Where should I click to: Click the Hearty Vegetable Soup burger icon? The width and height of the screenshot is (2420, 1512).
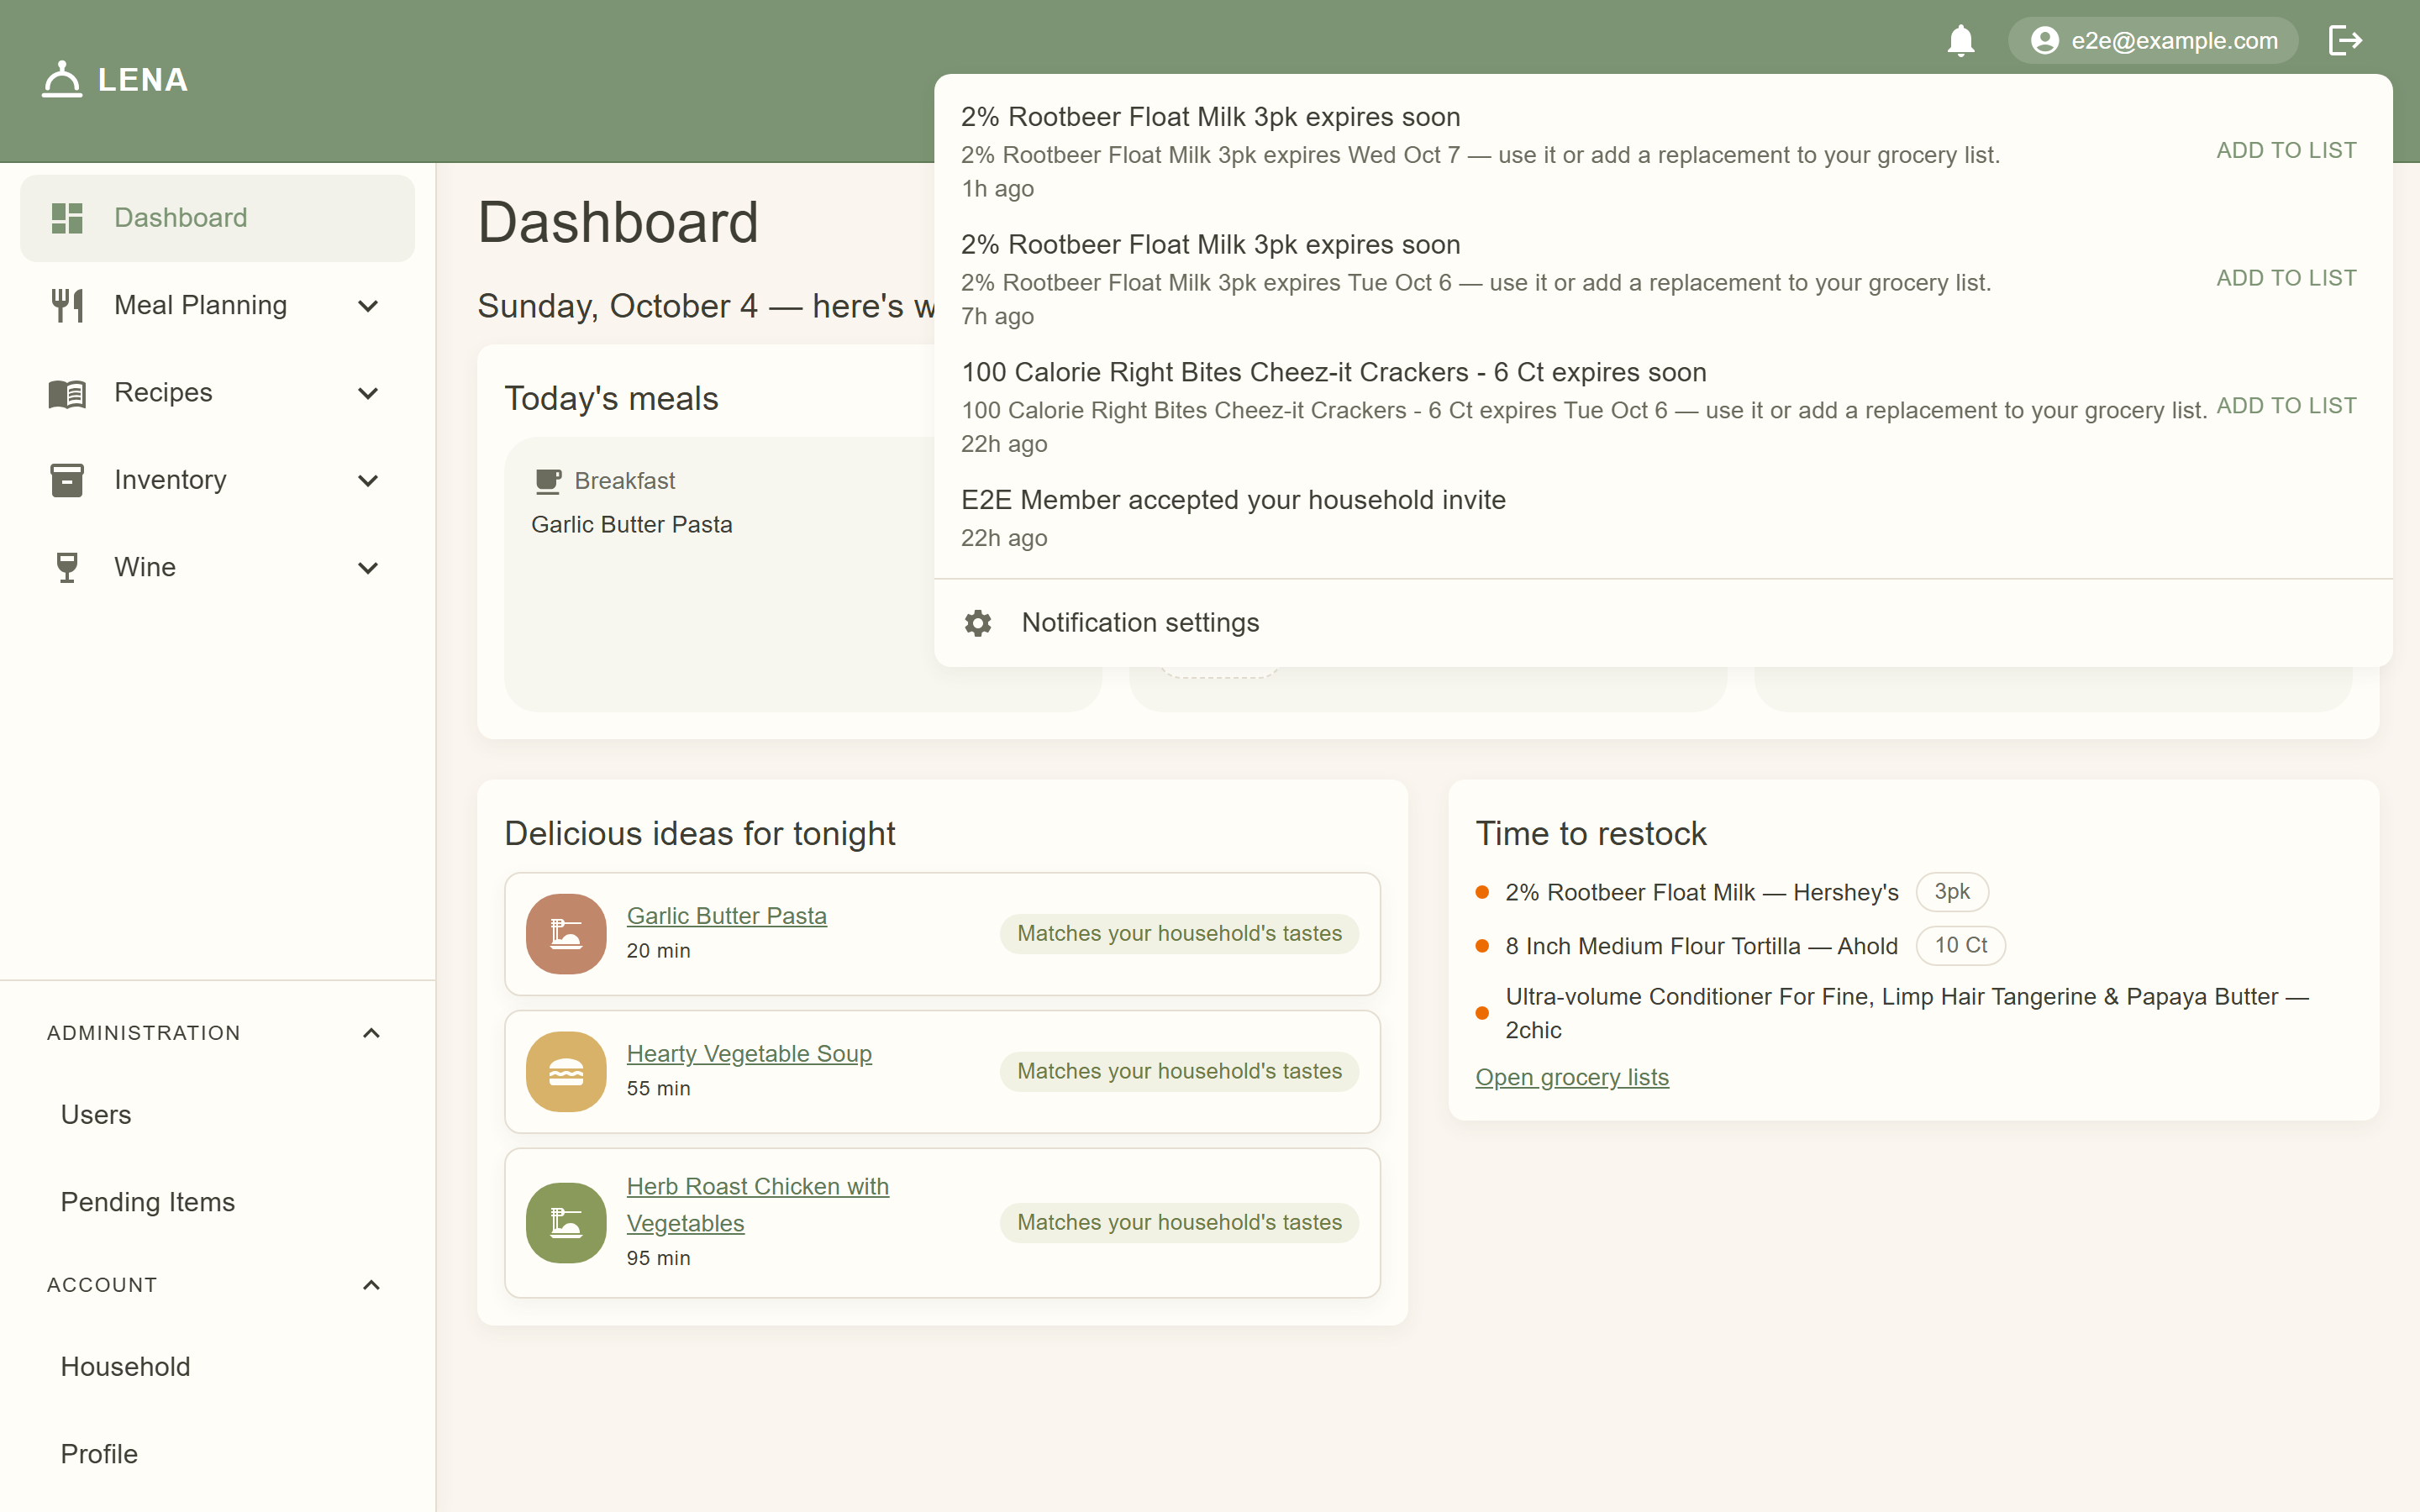pos(566,1072)
